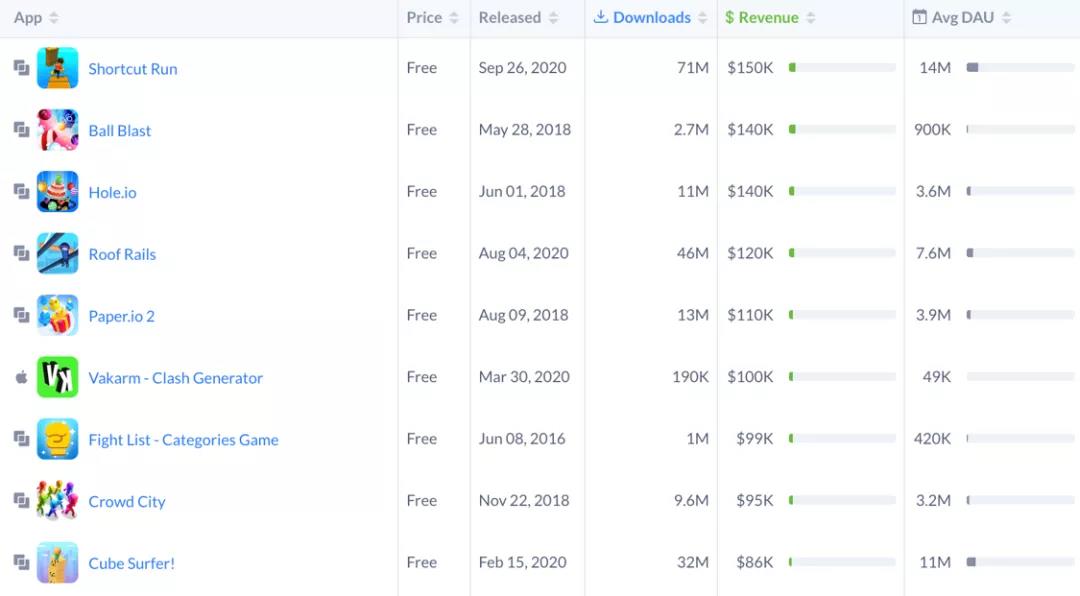Click the Nov 22, 2018 release date
This screenshot has width=1080, height=596.
(524, 500)
